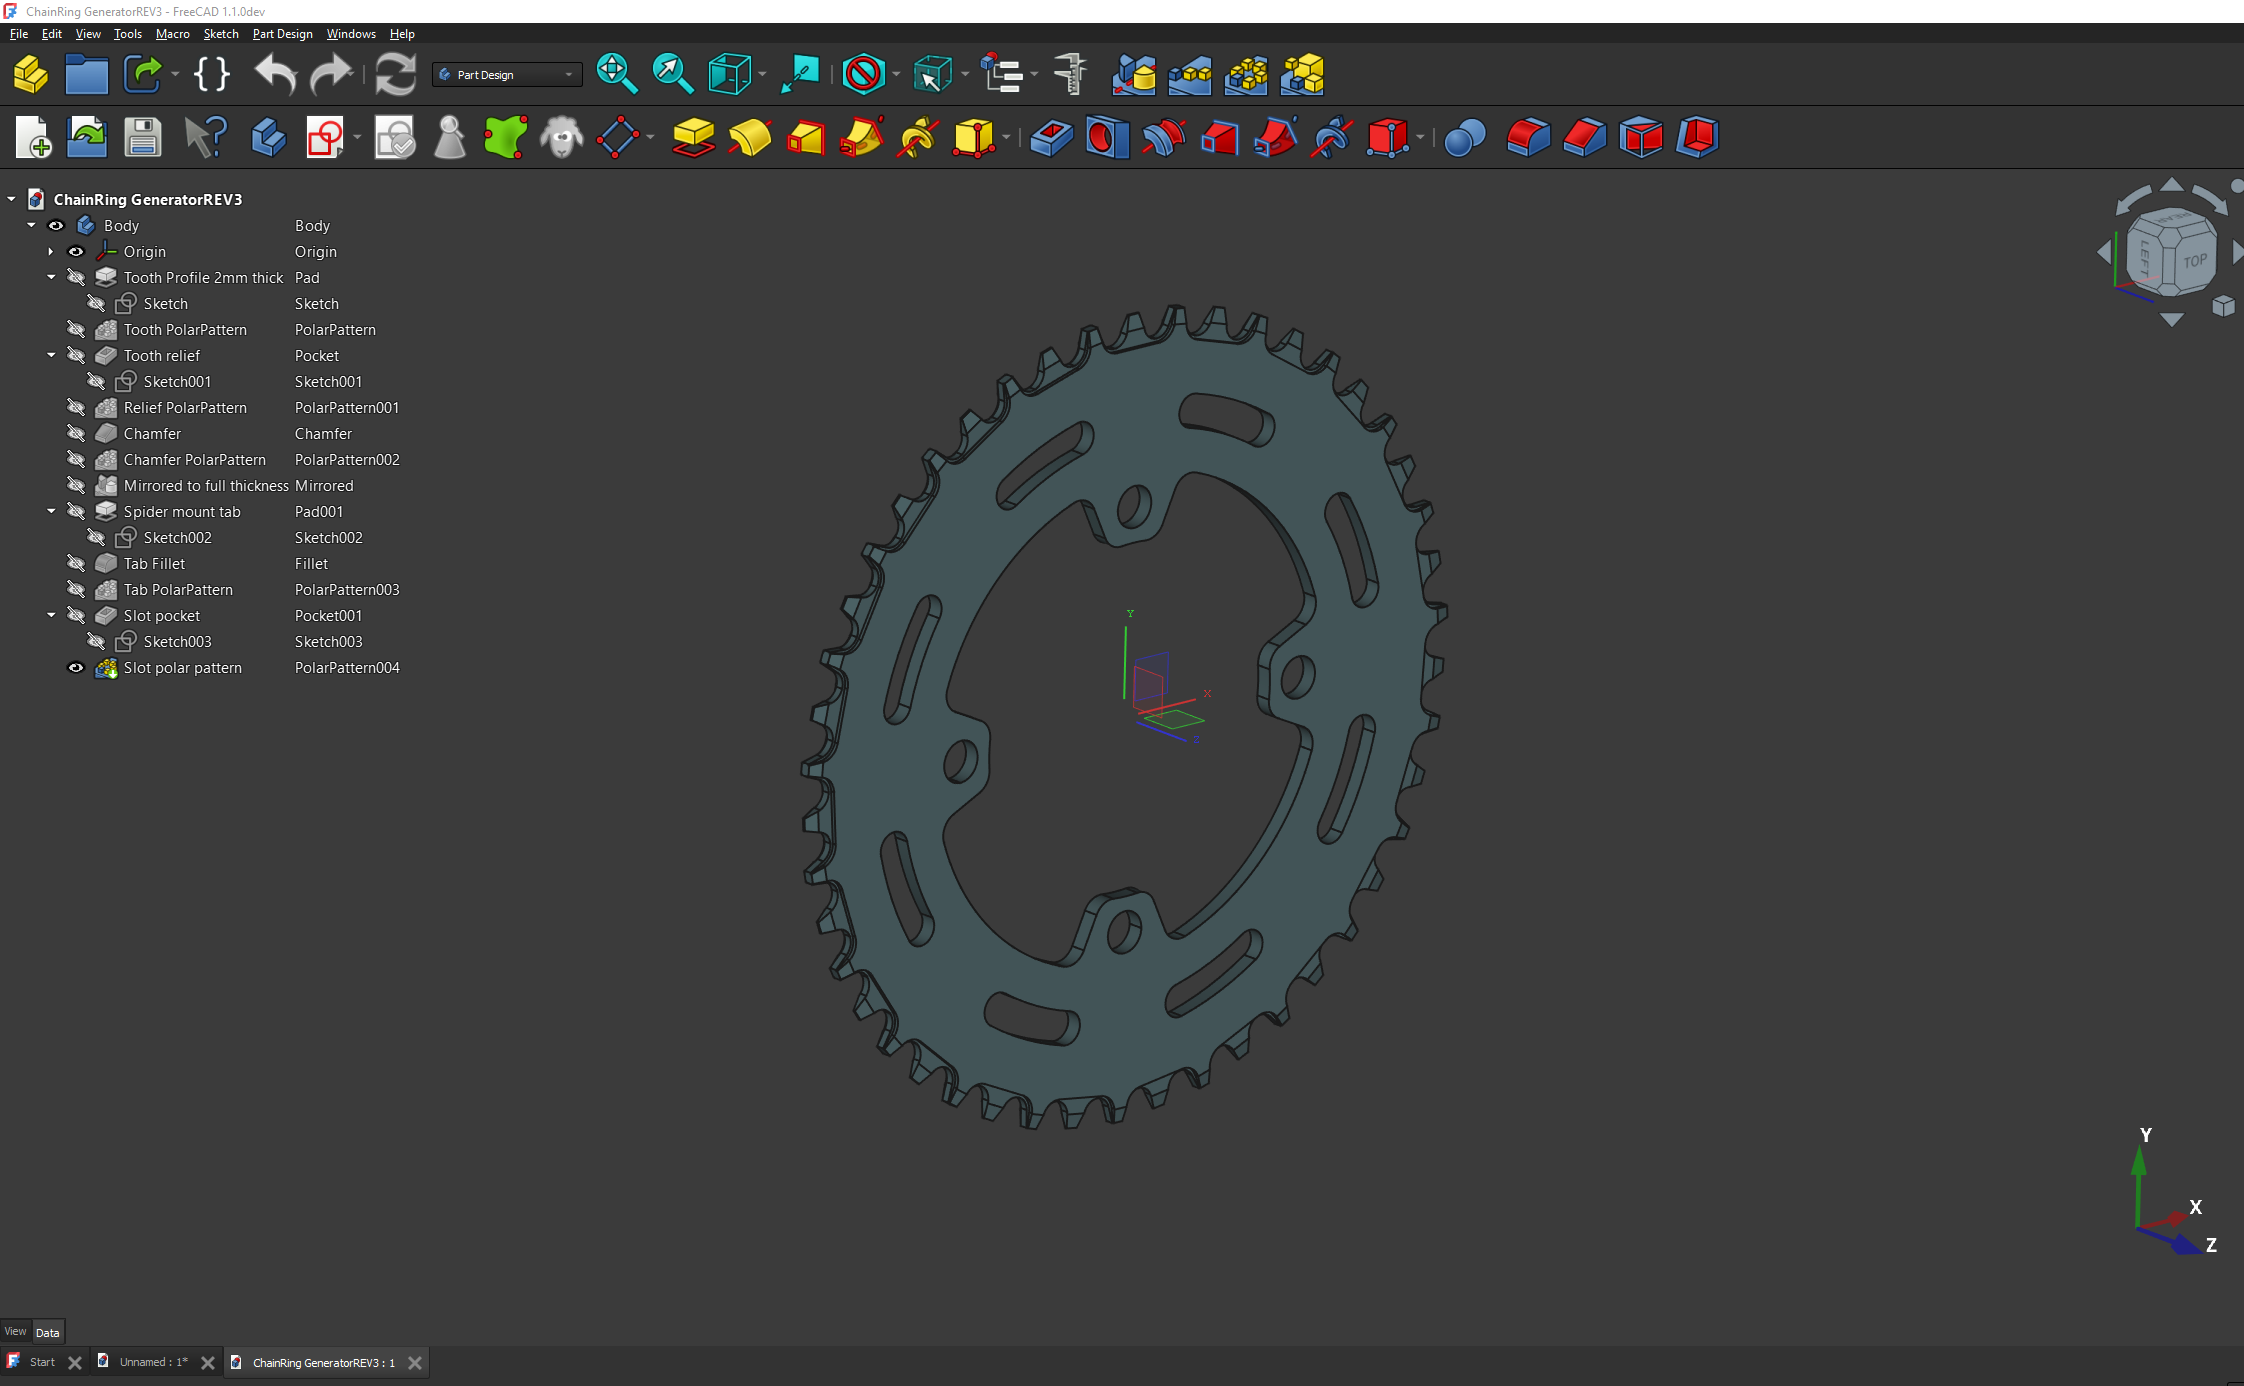The height and width of the screenshot is (1386, 2244).
Task: Click the Create Sketch icon
Action: [x=325, y=137]
